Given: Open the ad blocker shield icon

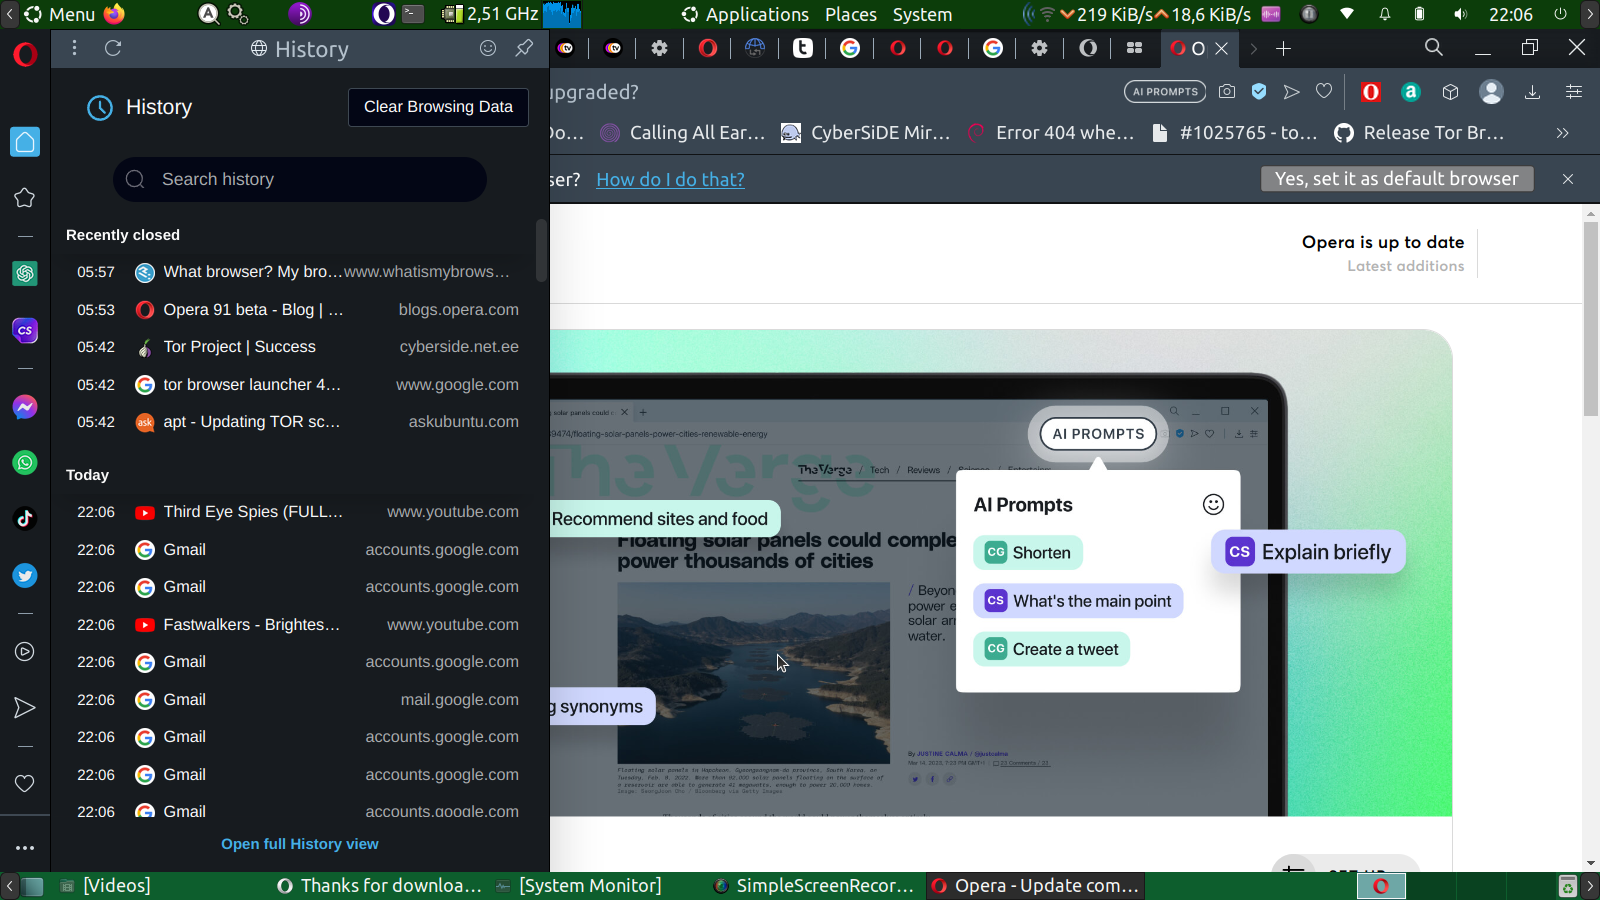Looking at the screenshot, I should [1259, 91].
